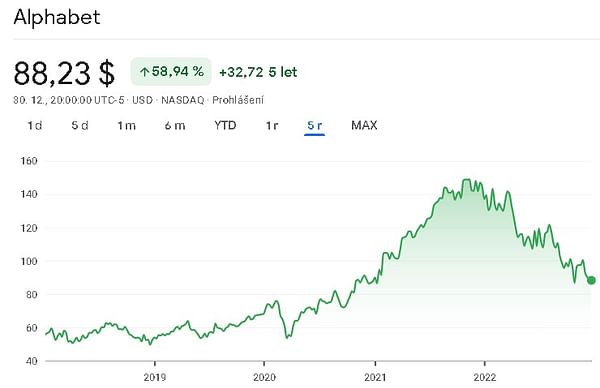Open the Prohlášení disclaimer link

238,100
